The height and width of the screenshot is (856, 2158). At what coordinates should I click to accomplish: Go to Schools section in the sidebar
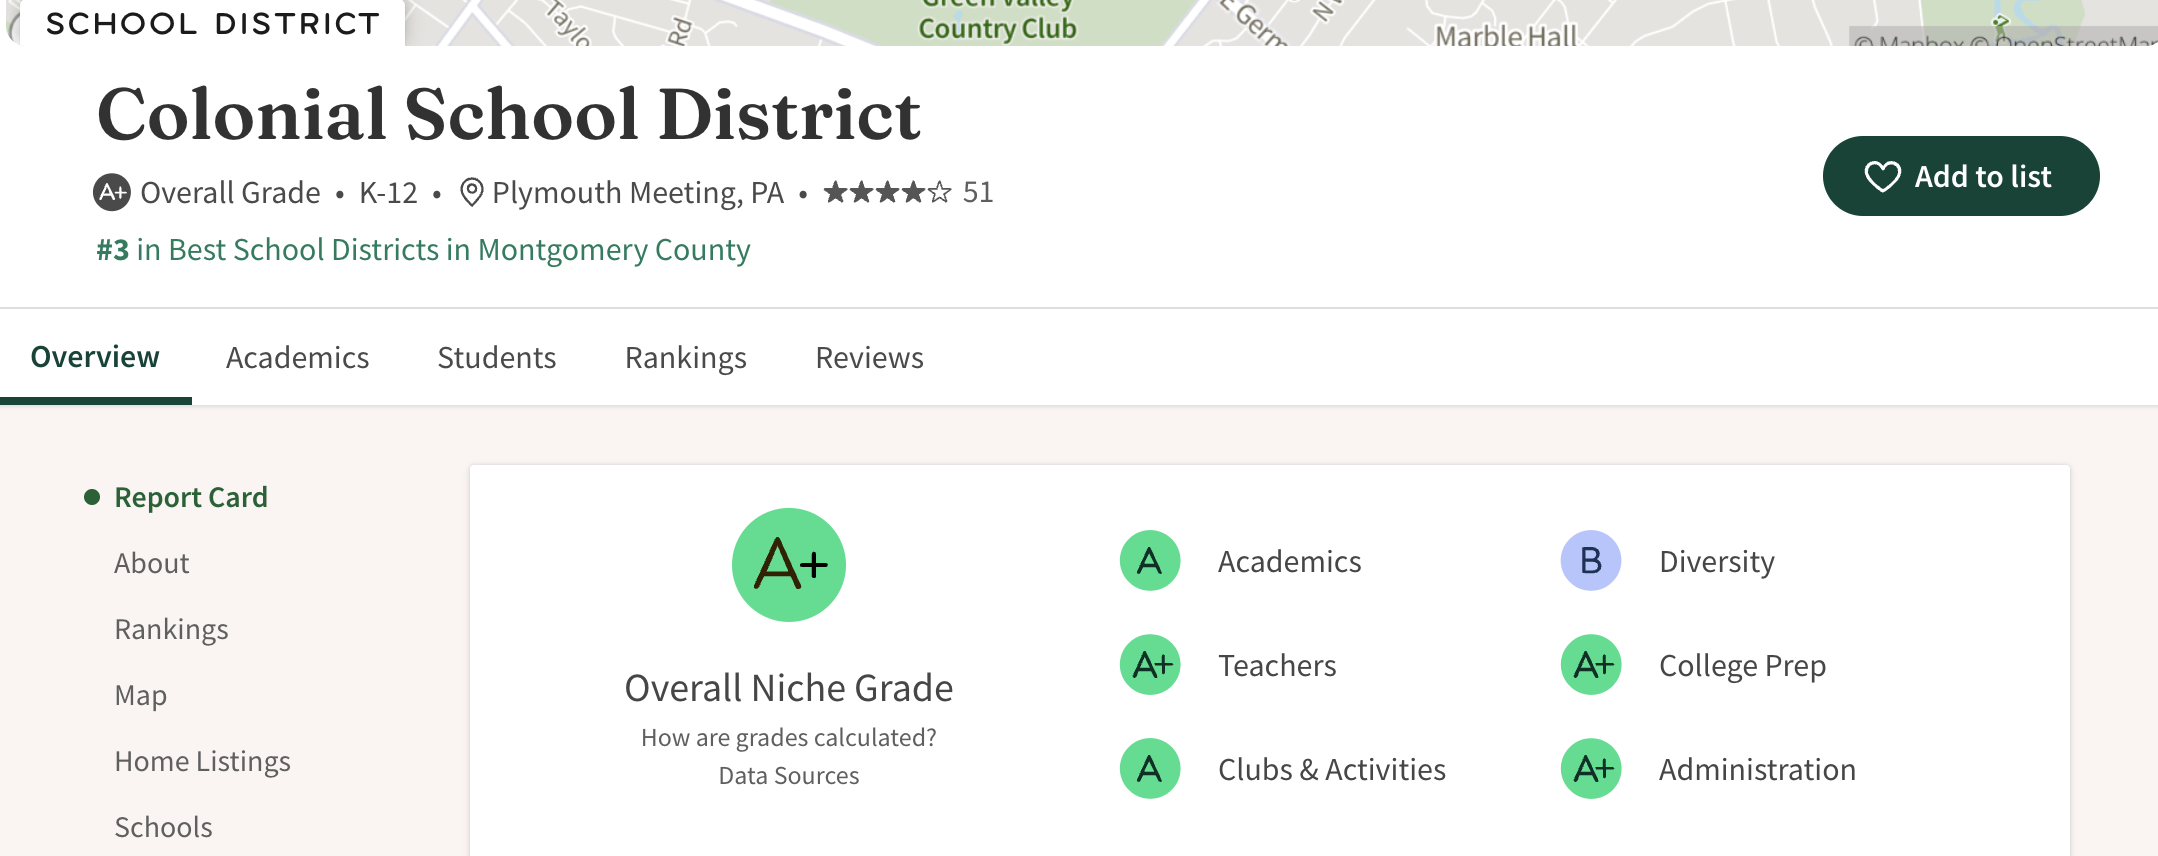coord(163,828)
